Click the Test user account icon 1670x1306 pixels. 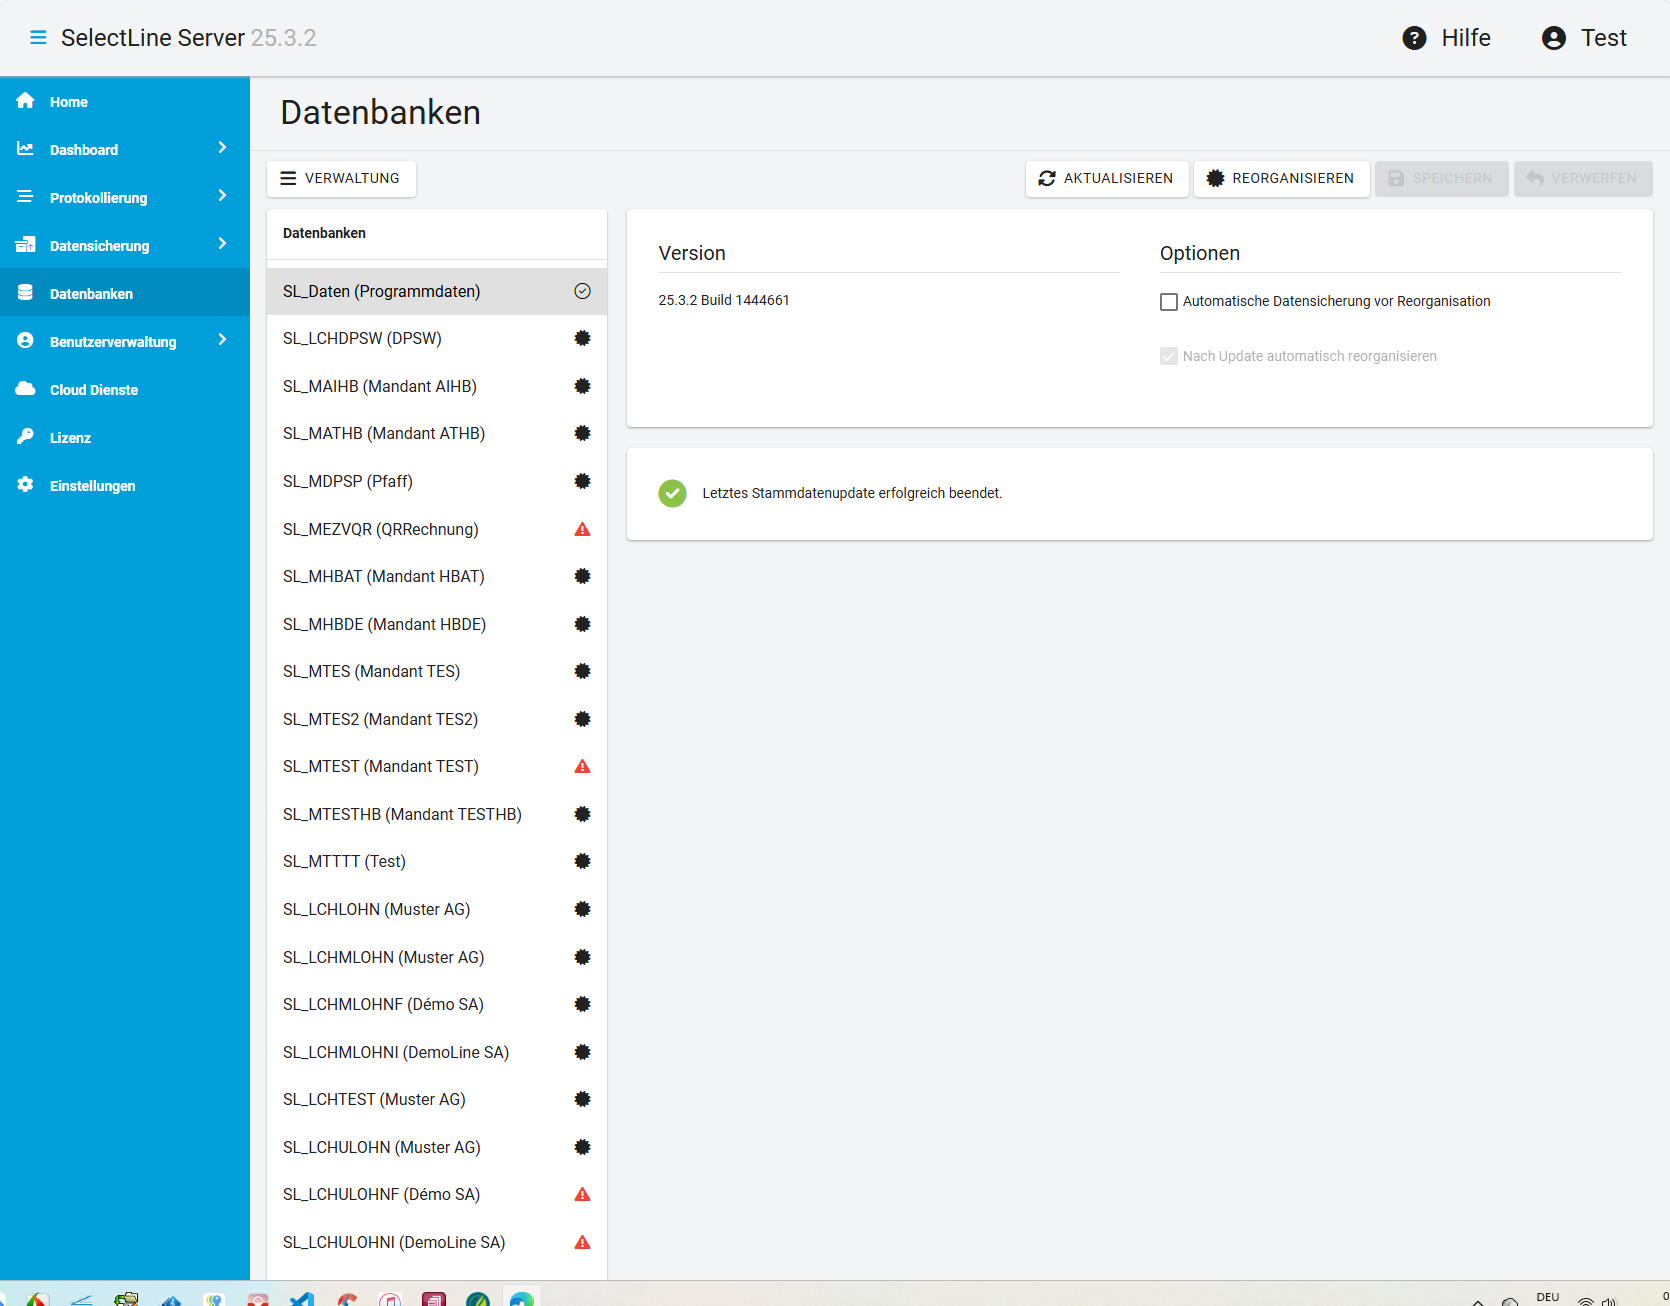(1553, 38)
